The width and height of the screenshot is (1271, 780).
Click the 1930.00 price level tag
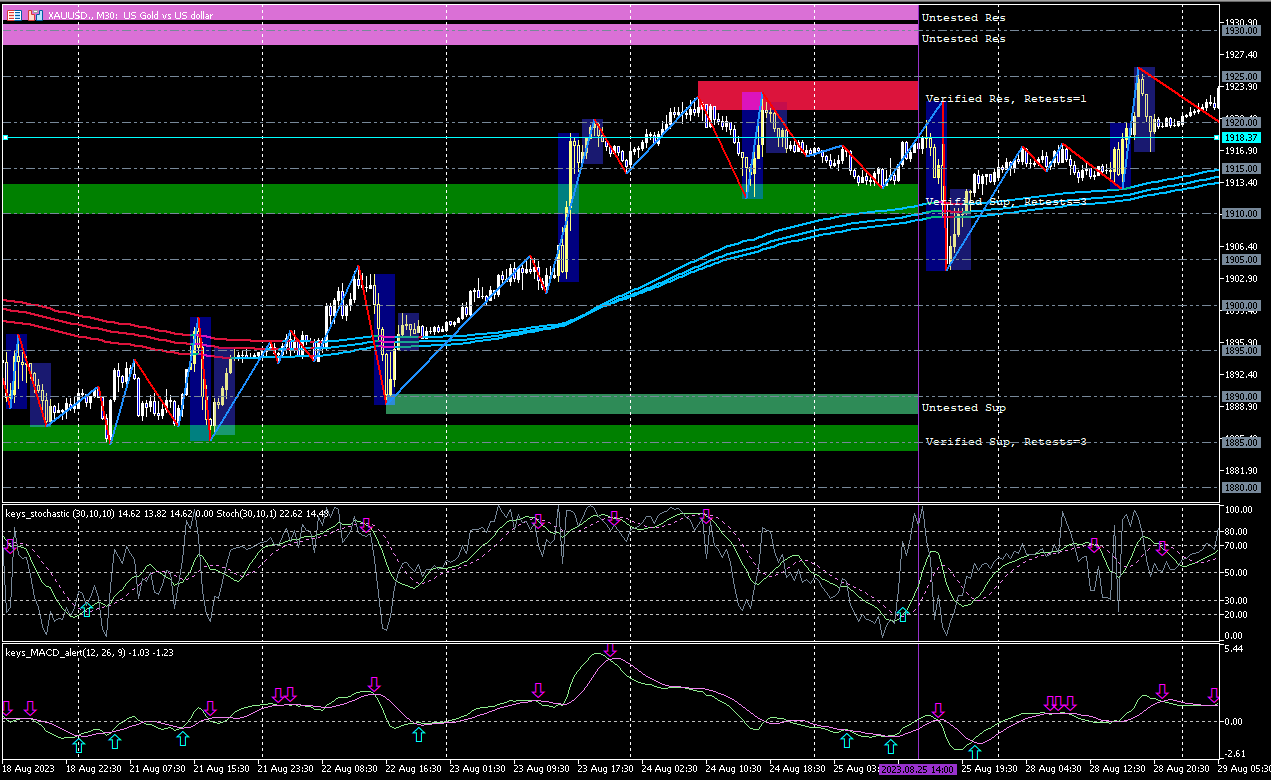[1240, 31]
